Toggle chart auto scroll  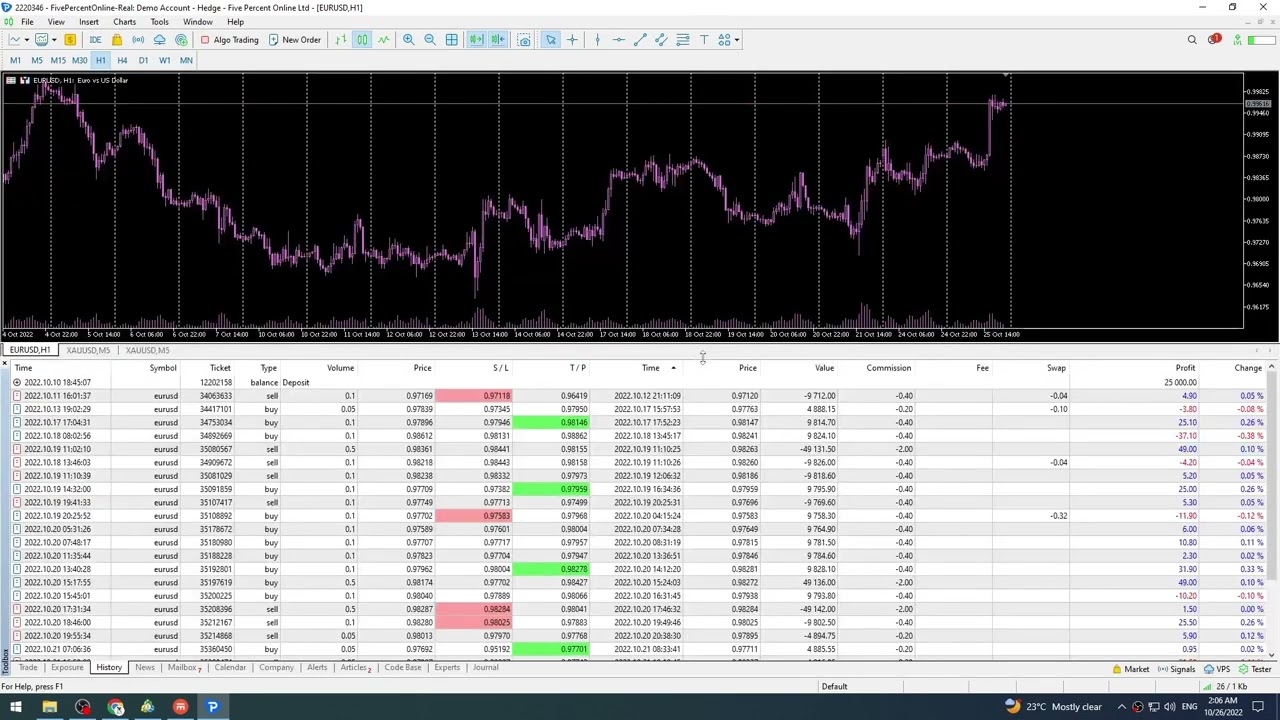[x=476, y=40]
